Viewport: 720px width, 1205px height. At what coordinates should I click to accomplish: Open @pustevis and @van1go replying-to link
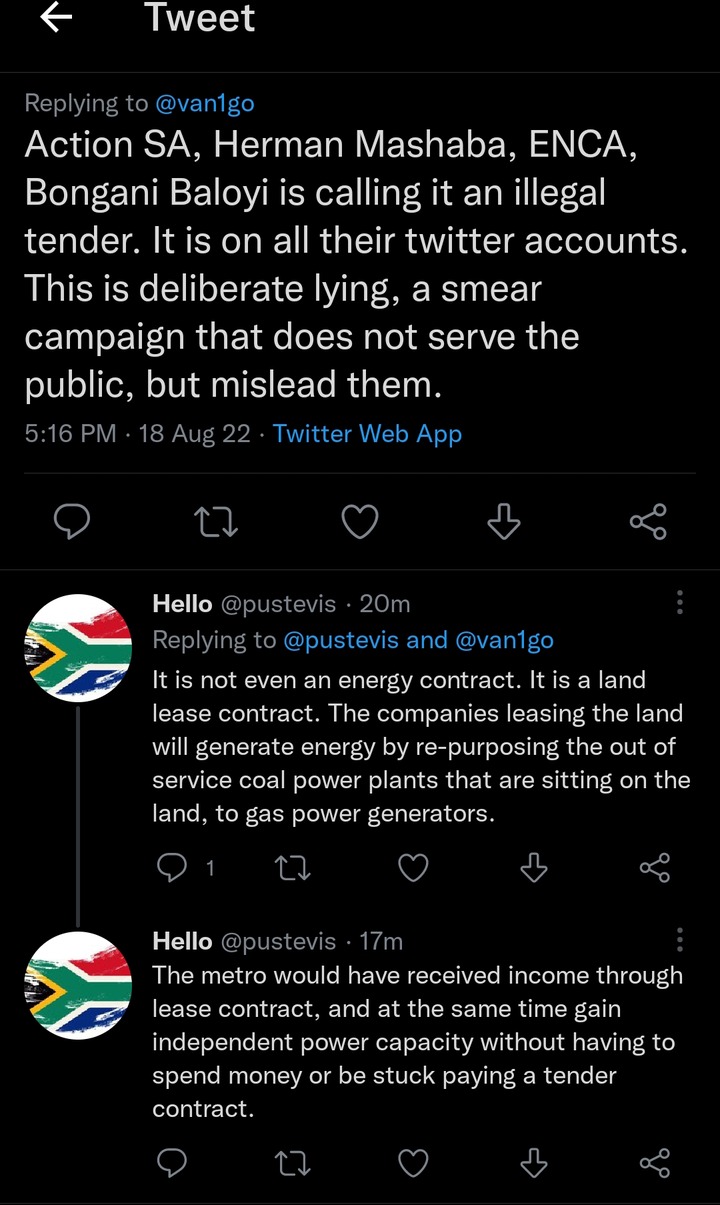click(x=418, y=640)
